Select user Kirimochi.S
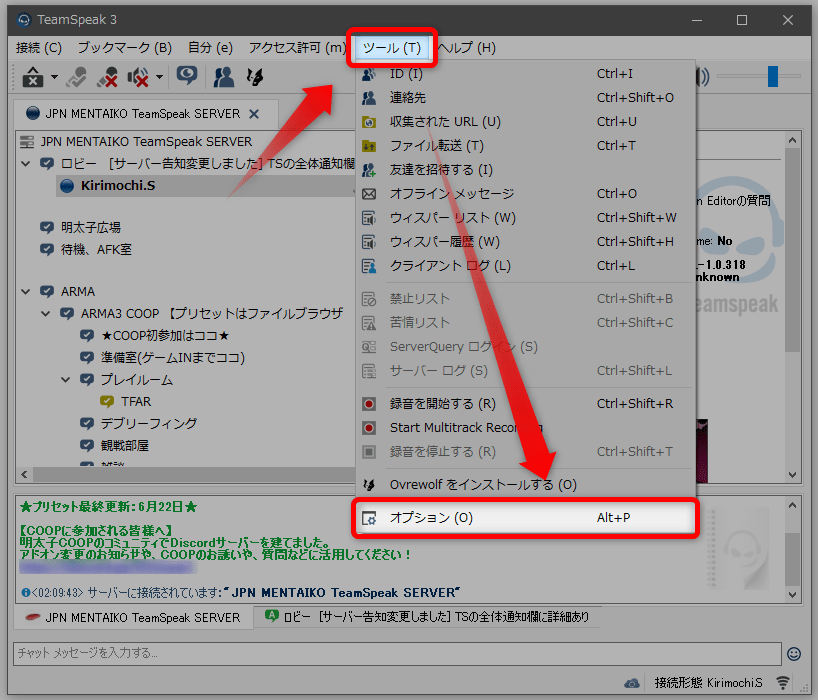 pos(118,186)
